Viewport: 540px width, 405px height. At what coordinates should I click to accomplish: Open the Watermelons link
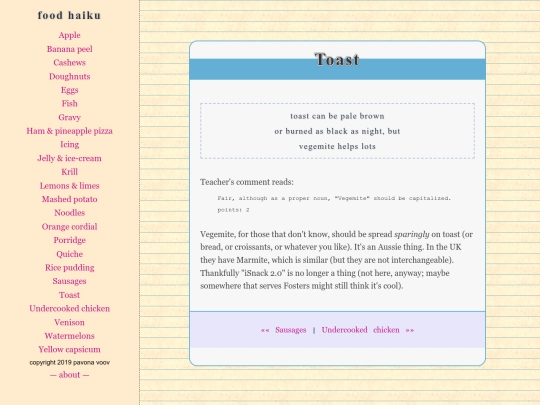pyautogui.click(x=70, y=336)
